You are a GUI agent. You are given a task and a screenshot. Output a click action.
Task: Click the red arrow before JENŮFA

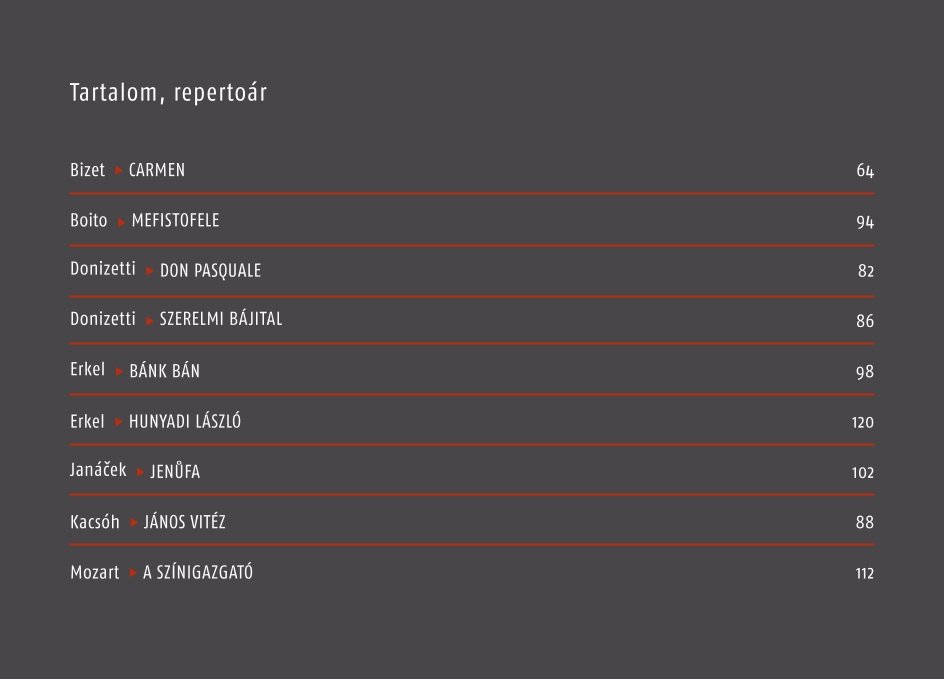click(140, 472)
